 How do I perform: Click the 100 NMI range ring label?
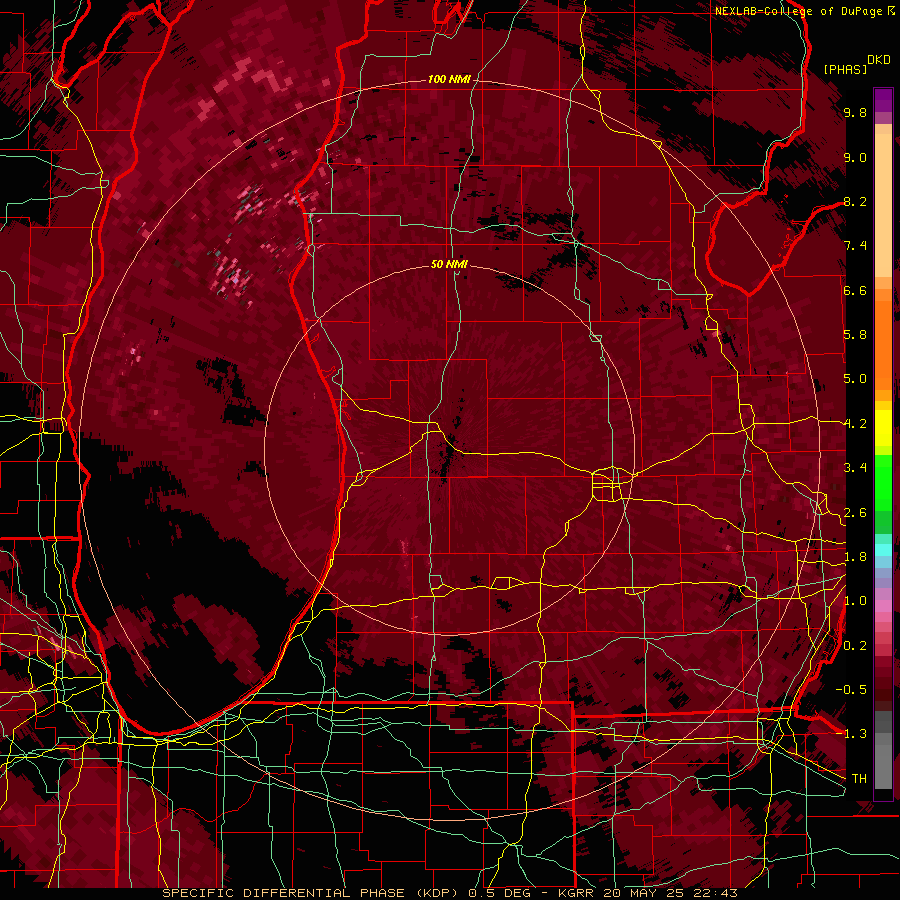449,79
